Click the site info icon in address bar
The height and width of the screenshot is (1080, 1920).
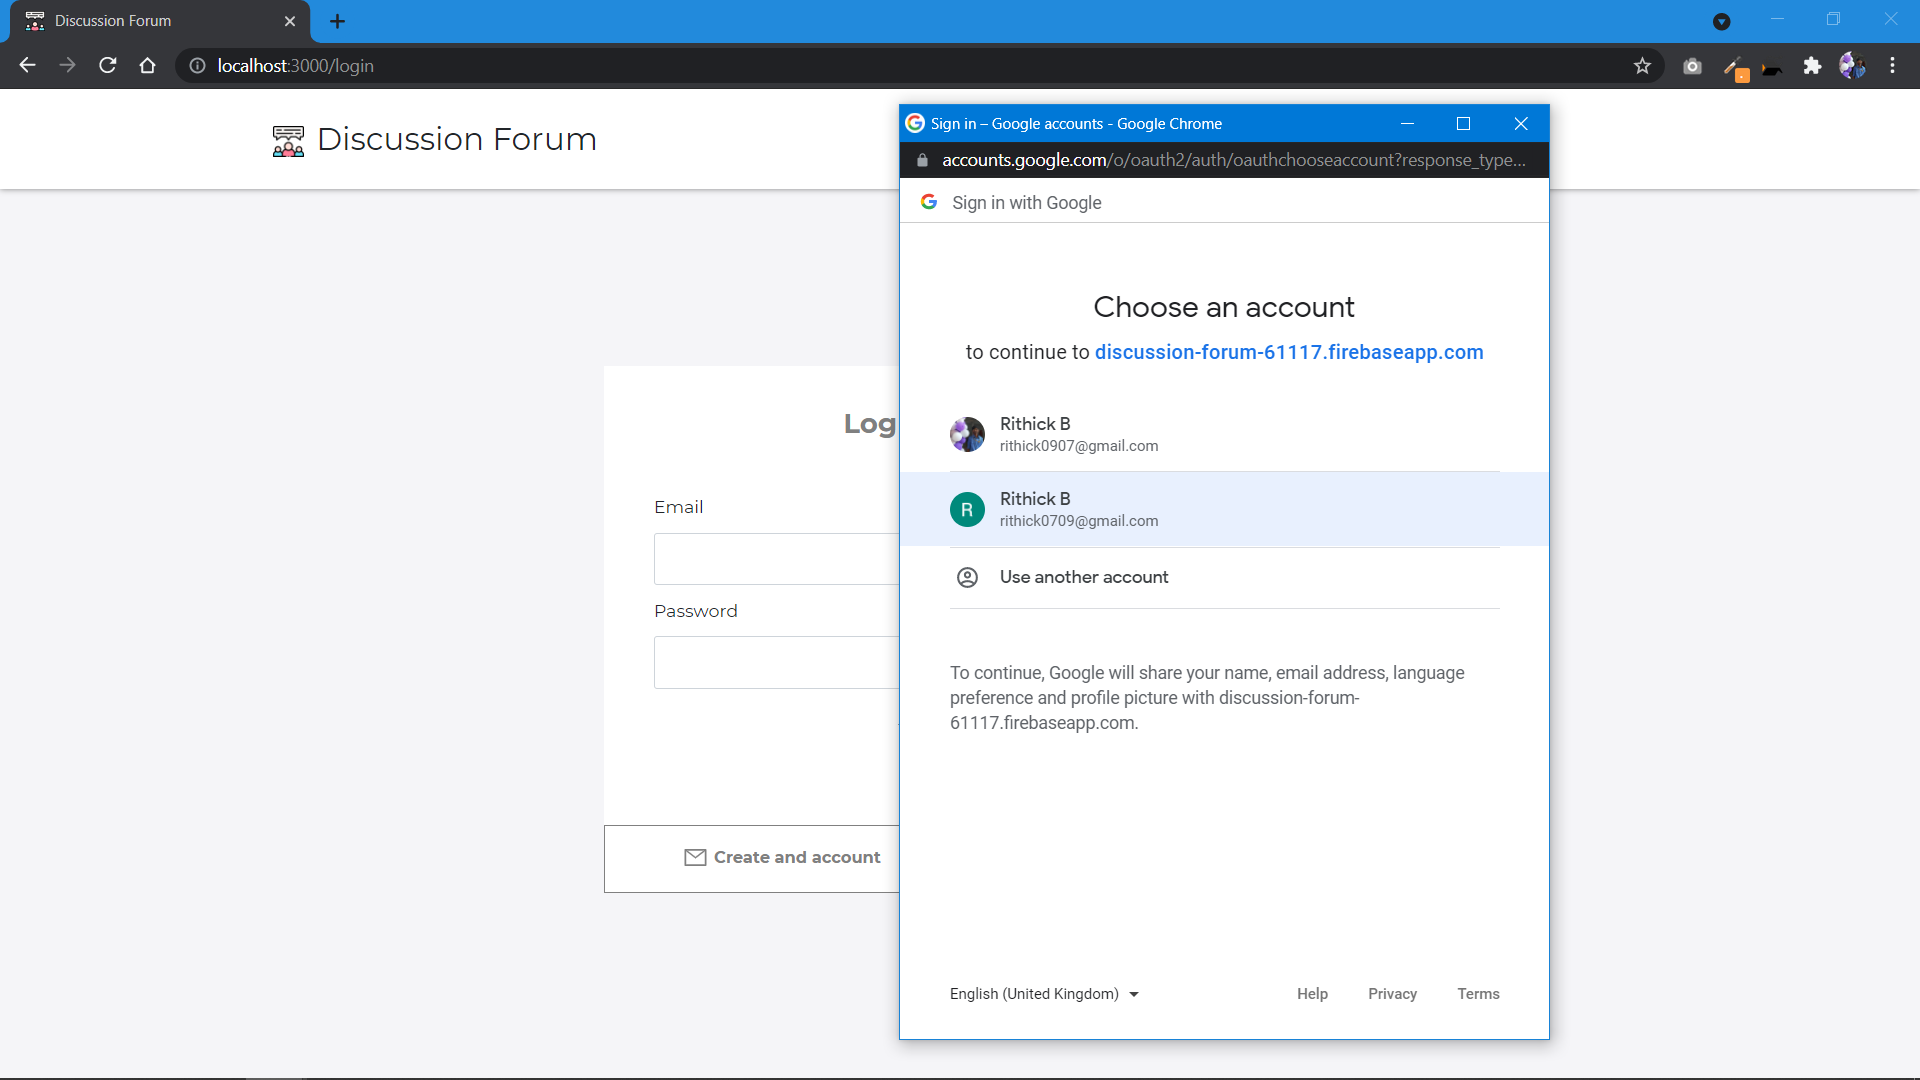coord(198,66)
